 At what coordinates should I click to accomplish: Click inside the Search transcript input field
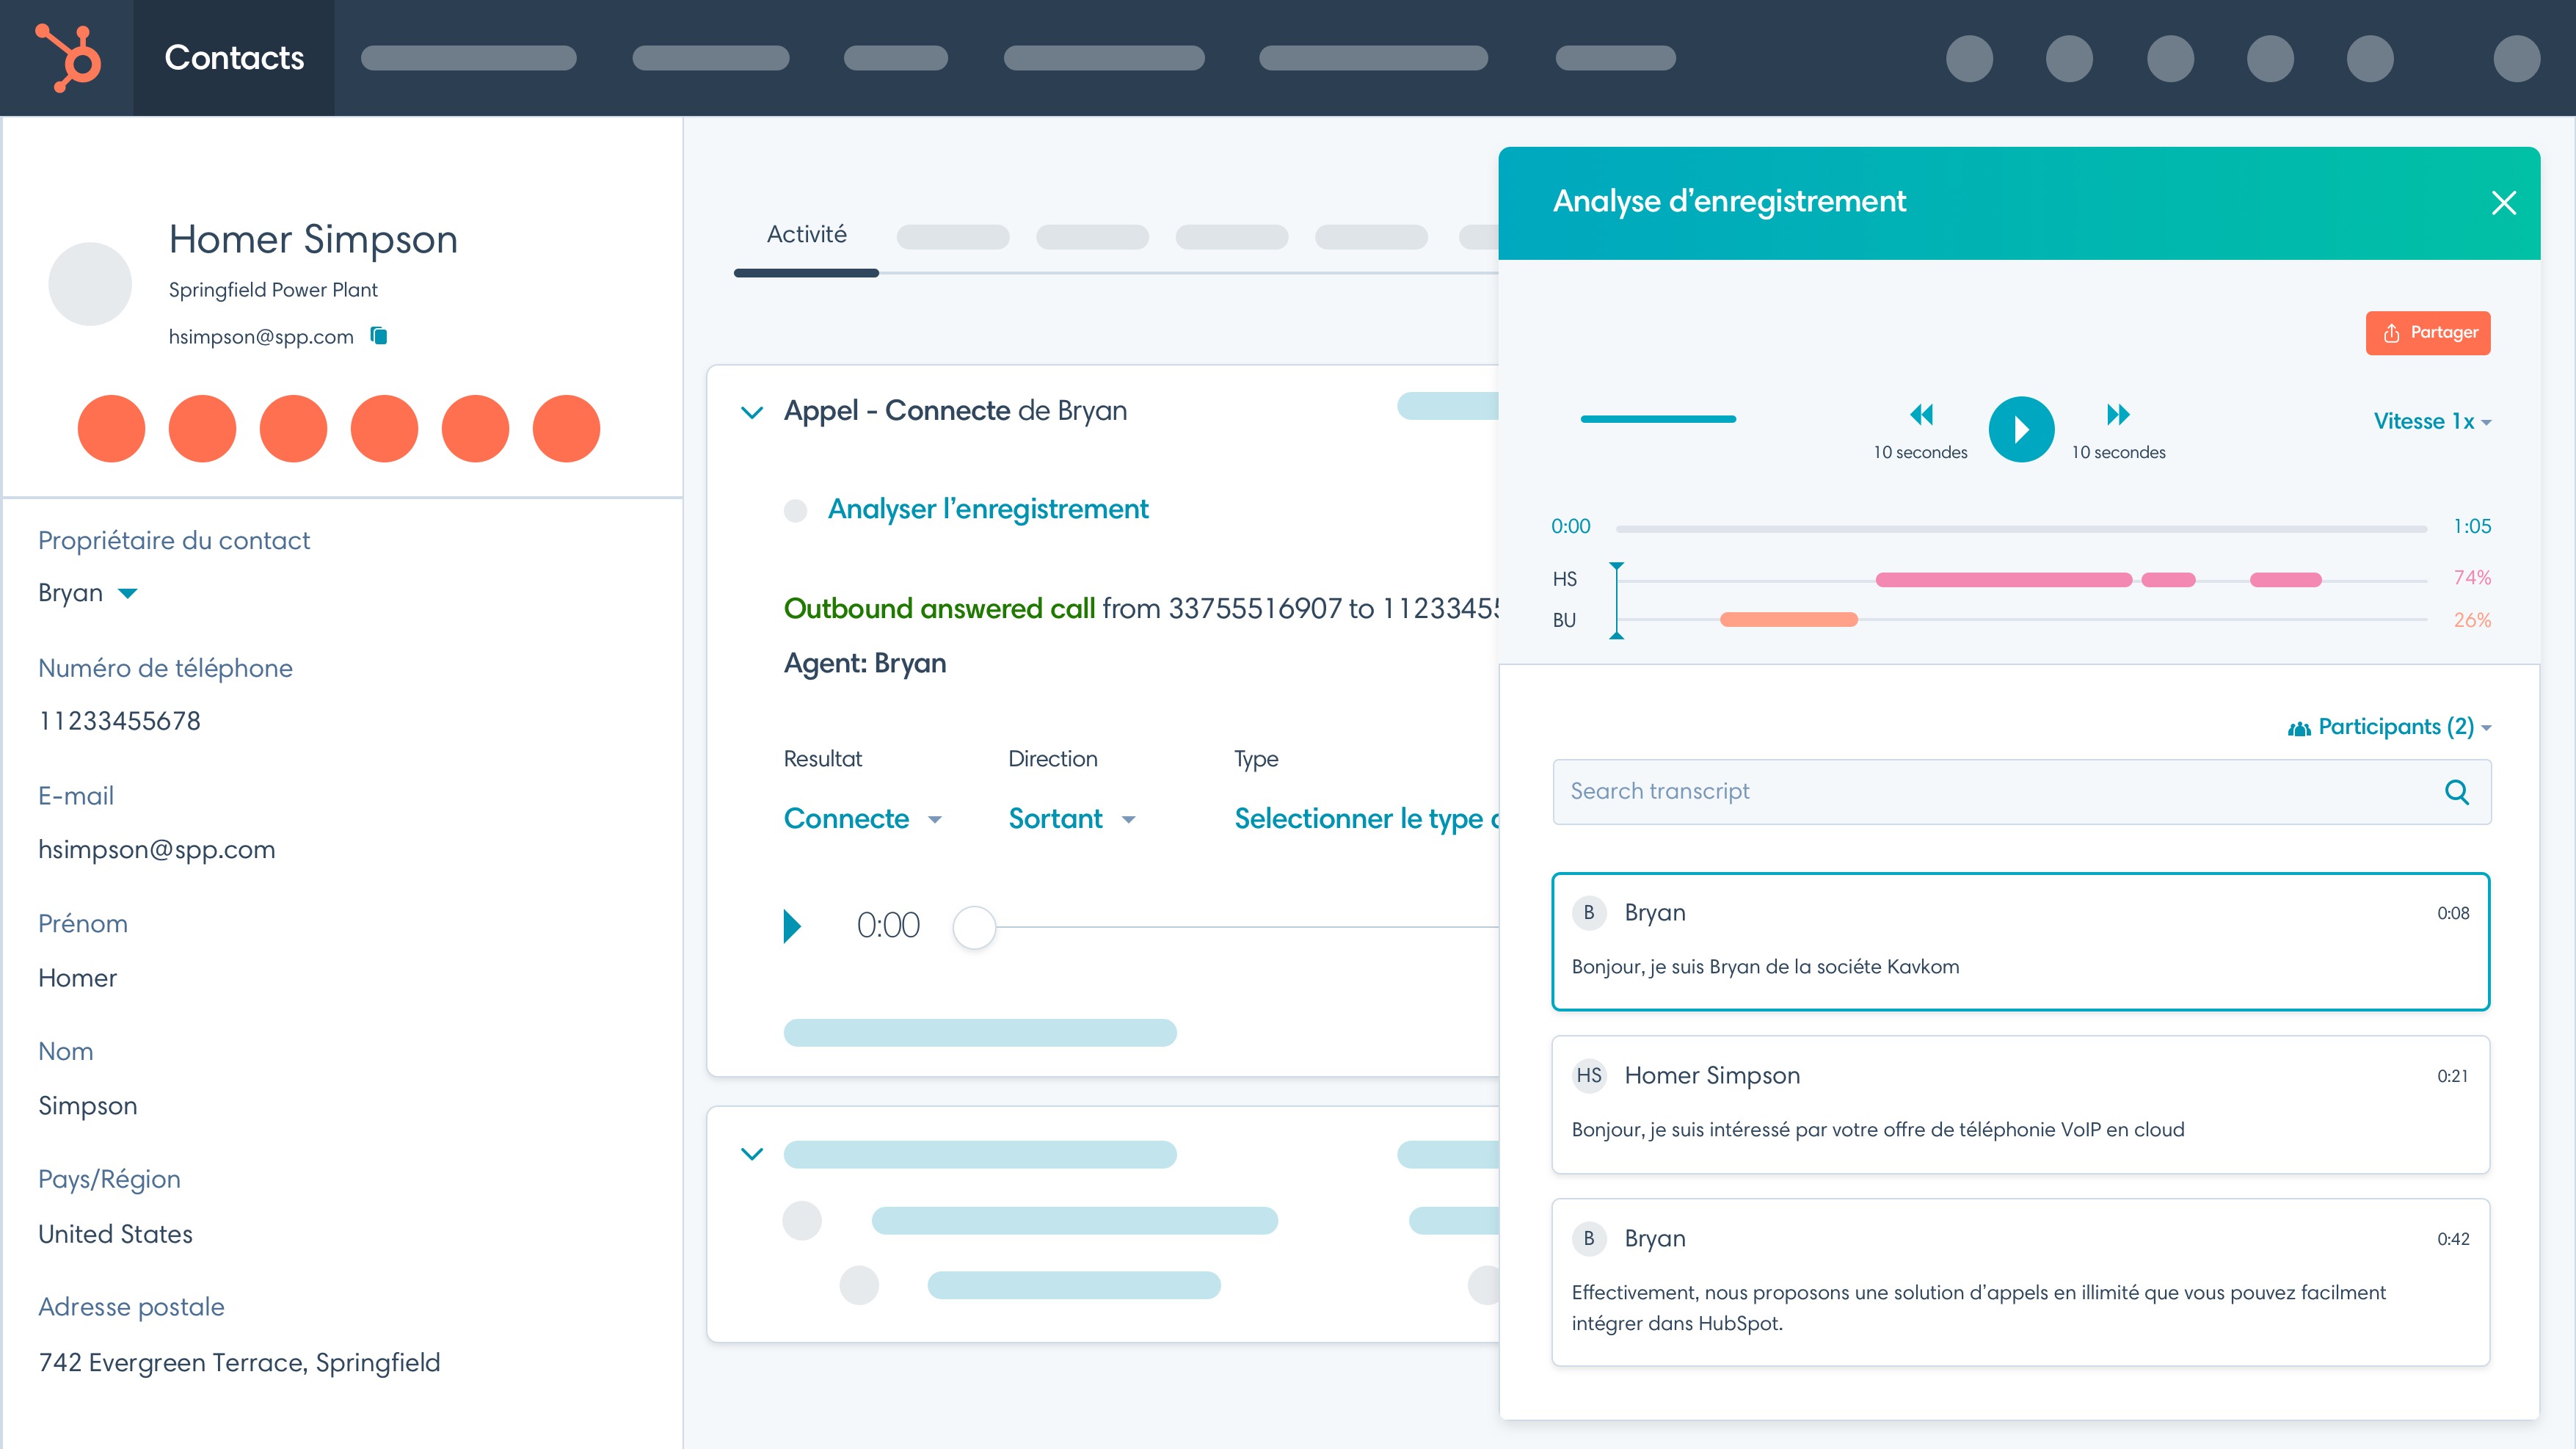[1900, 791]
